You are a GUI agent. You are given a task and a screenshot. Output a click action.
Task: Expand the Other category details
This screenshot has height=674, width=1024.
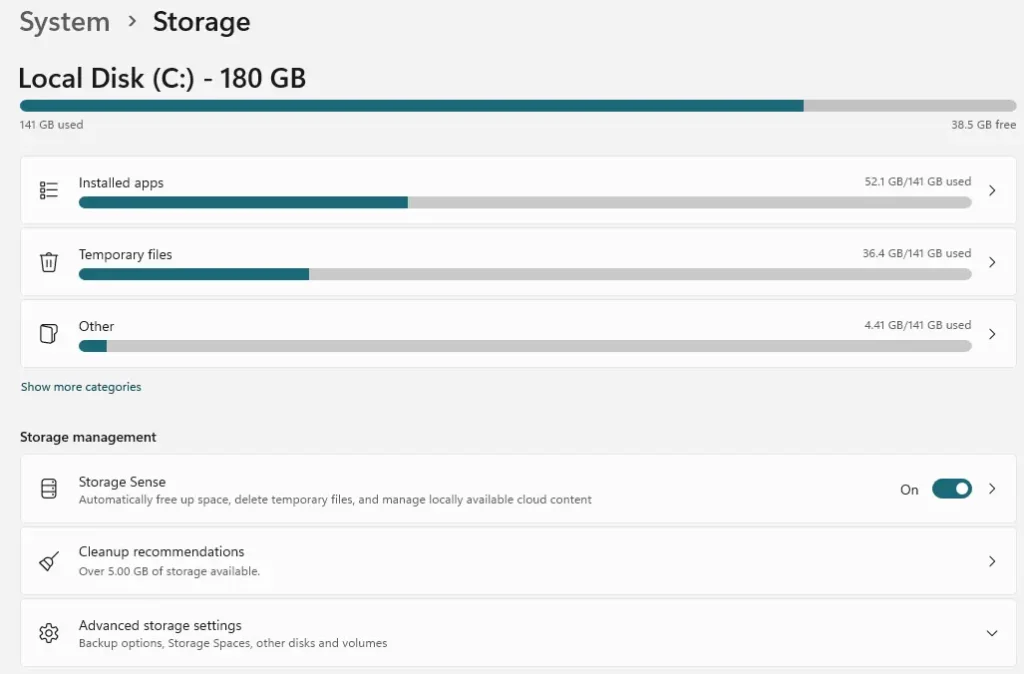tap(991, 334)
